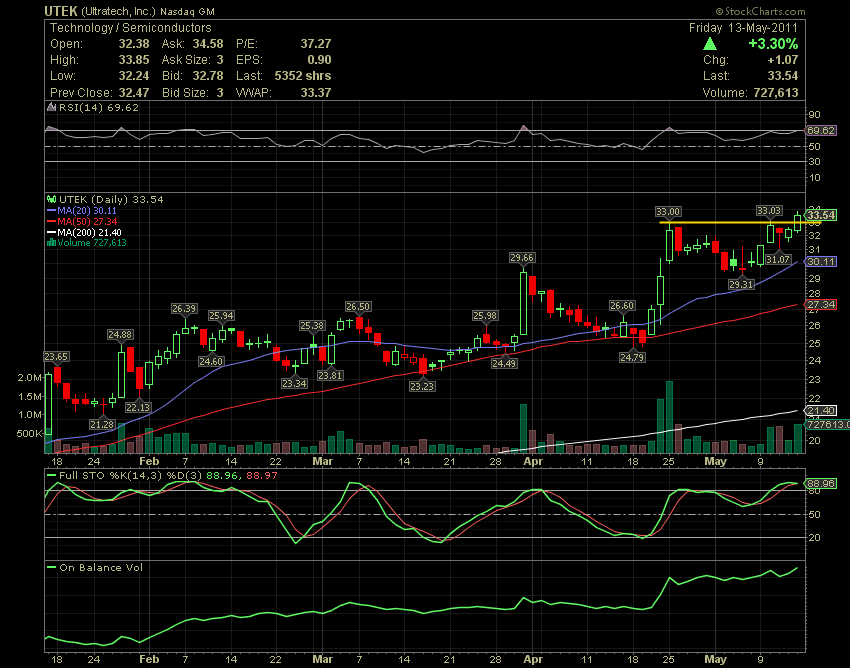Click the Ask price 34.58

pyautogui.click(x=208, y=44)
